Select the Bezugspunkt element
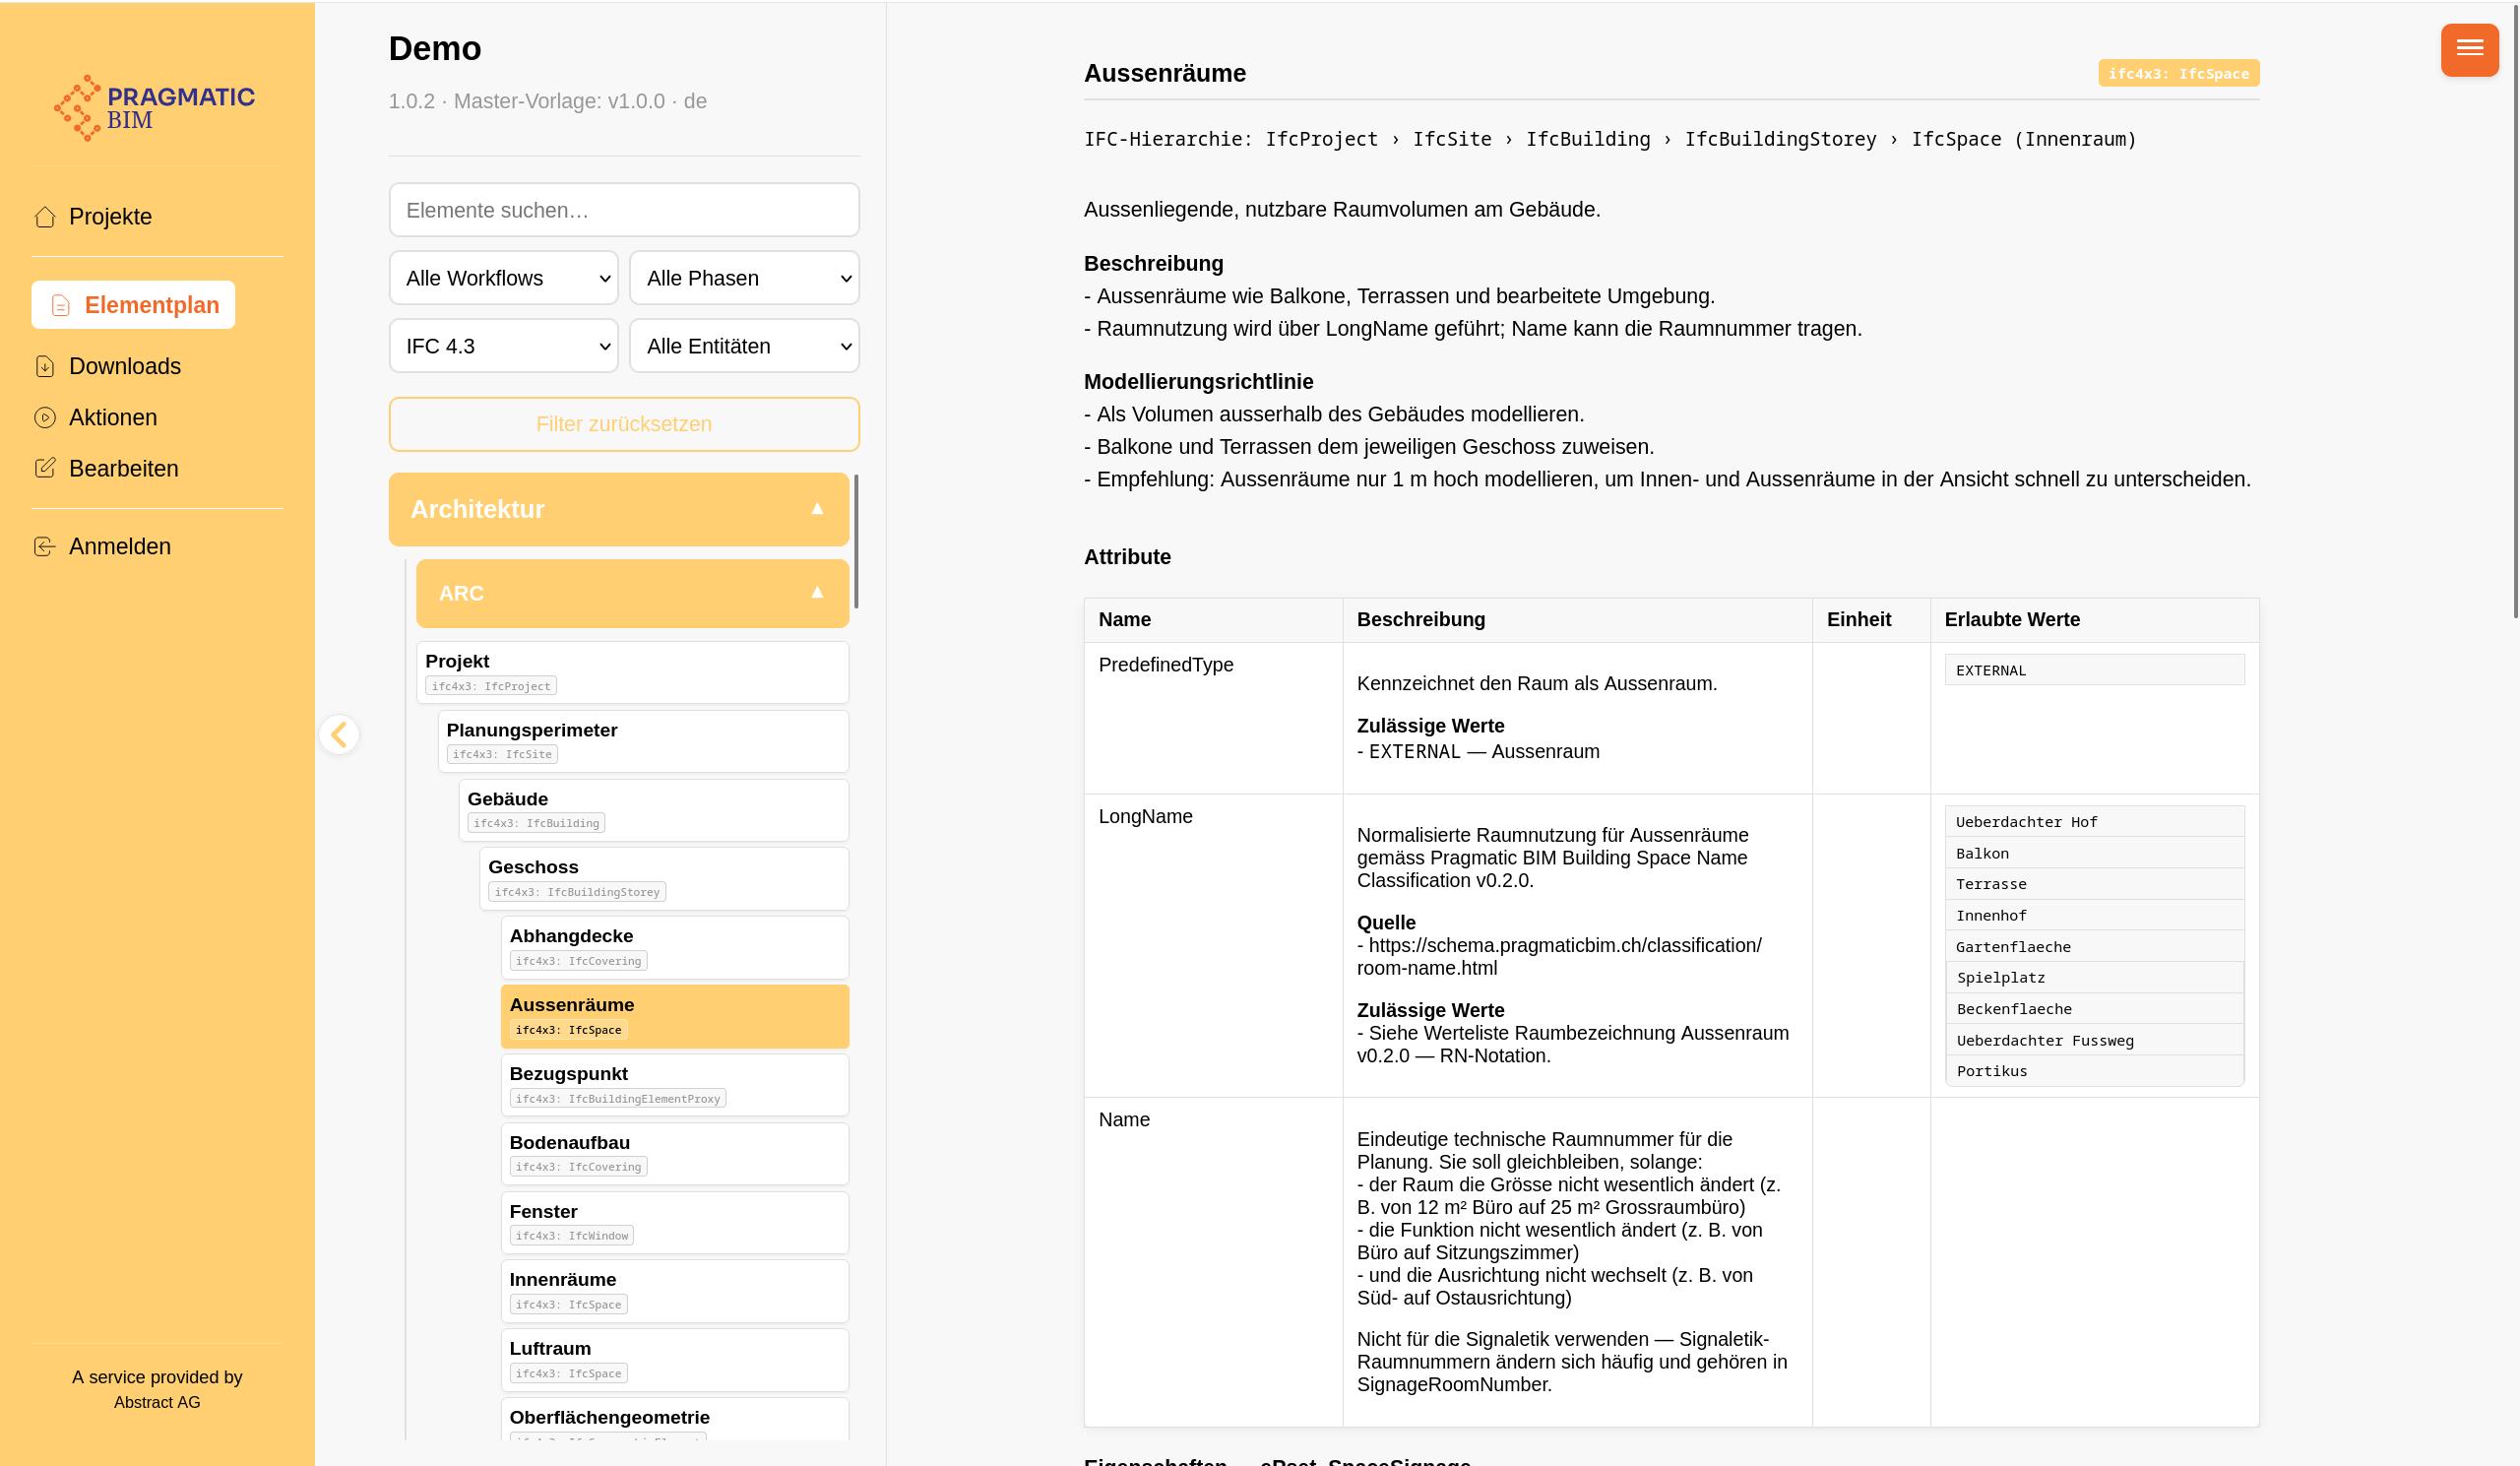The image size is (2520, 1466). coord(675,1085)
